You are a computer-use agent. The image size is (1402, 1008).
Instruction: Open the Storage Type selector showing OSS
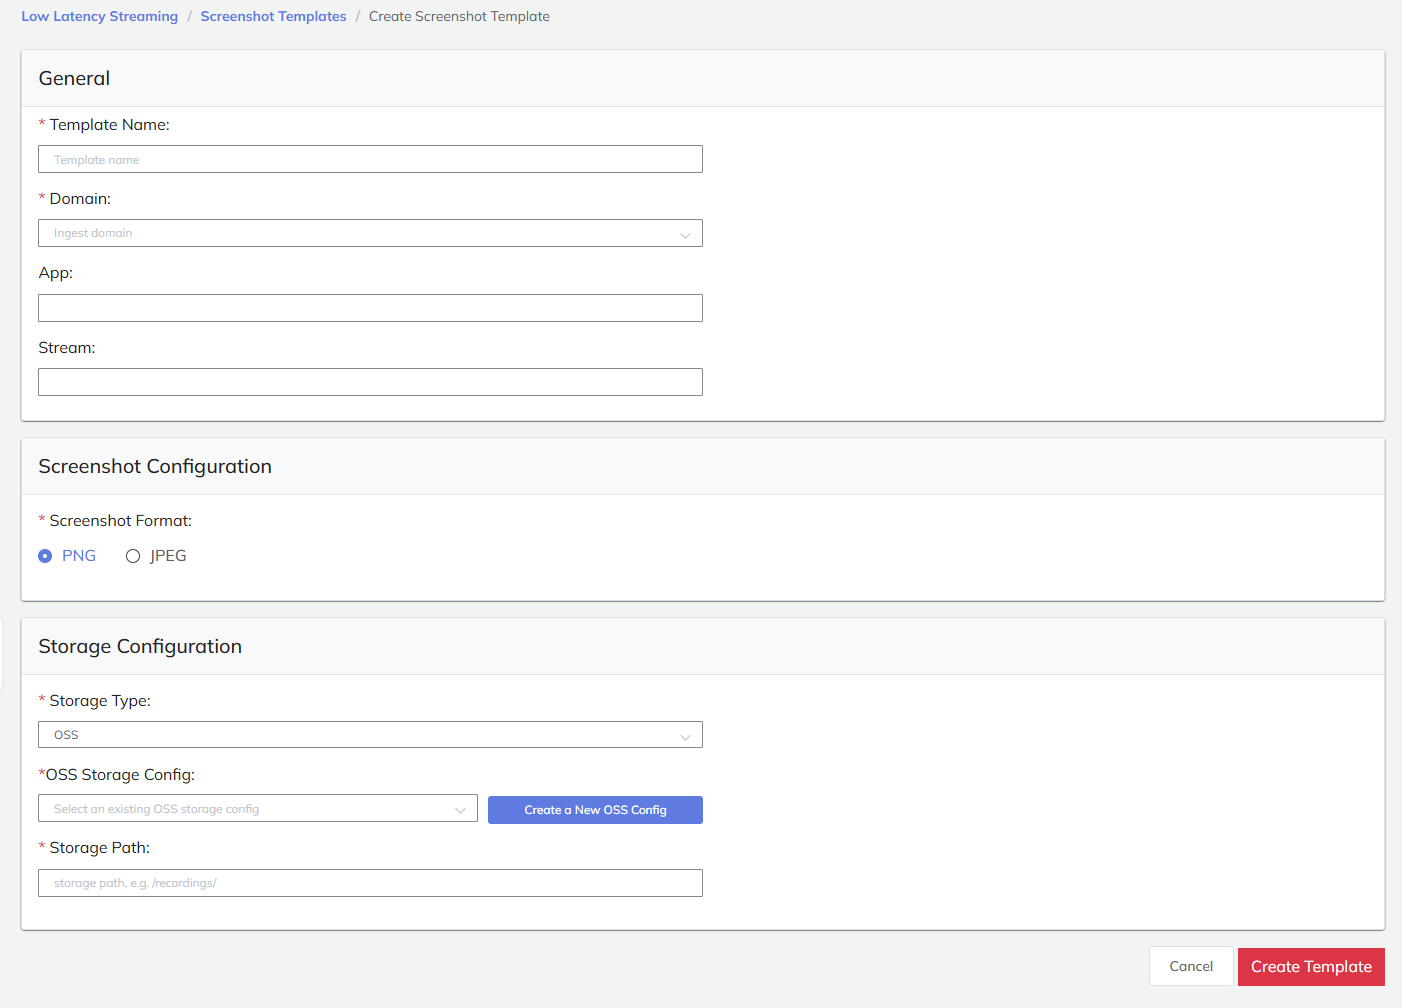[370, 734]
